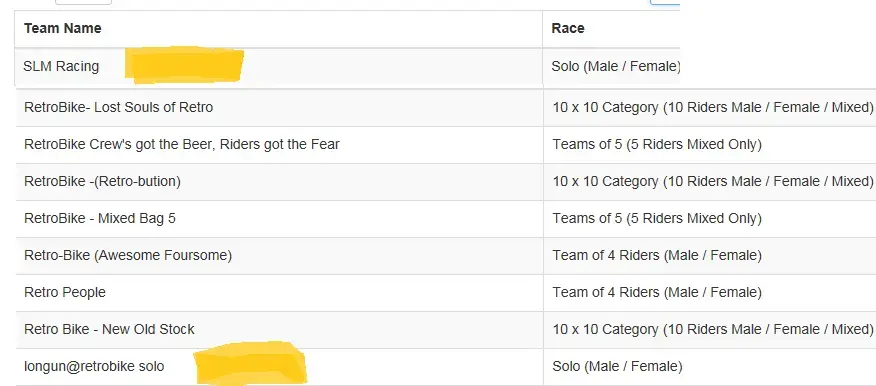Image resolution: width=876 pixels, height=386 pixels.
Task: Click Solo race cell for longun@retrobike
Action: click(x=617, y=367)
